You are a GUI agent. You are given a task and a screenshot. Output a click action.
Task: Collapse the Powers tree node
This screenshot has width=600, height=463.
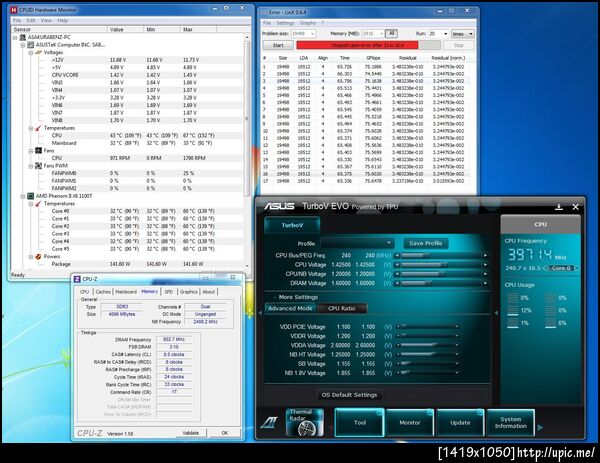point(31,257)
